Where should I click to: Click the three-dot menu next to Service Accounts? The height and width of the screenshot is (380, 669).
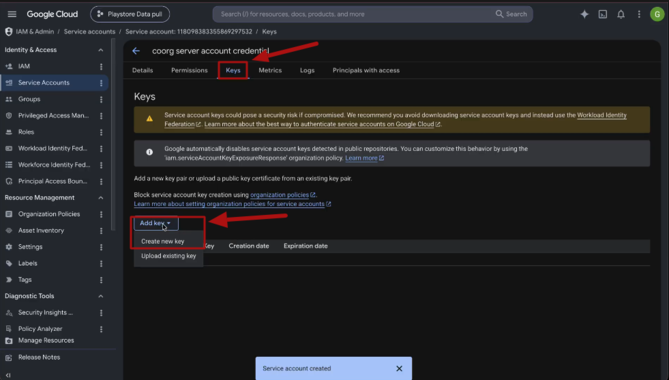[x=101, y=83]
